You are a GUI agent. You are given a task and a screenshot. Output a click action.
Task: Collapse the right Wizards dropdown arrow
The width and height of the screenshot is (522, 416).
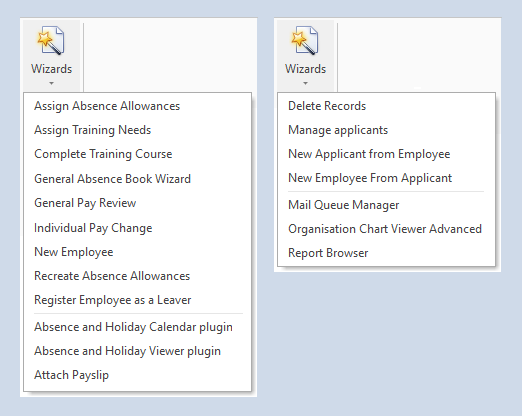[305, 83]
